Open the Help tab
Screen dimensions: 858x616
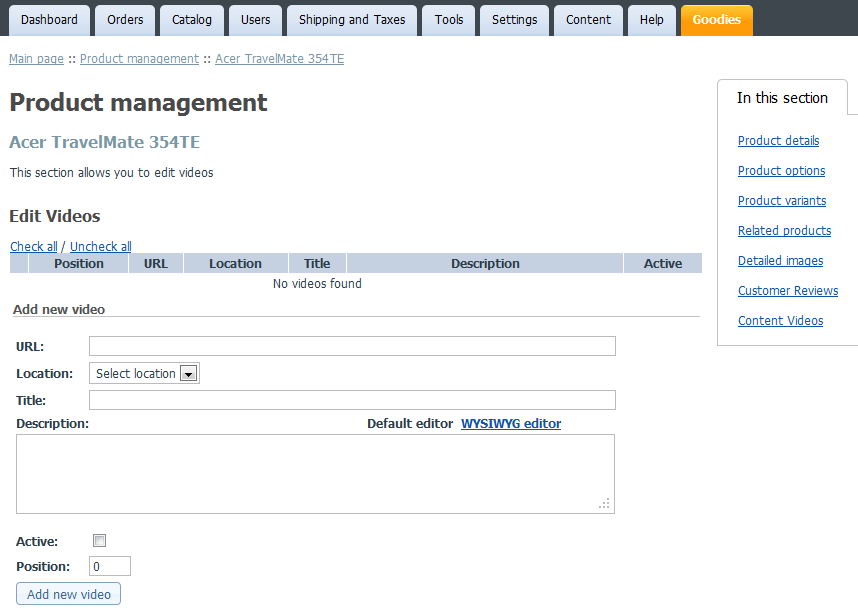pyautogui.click(x=652, y=20)
